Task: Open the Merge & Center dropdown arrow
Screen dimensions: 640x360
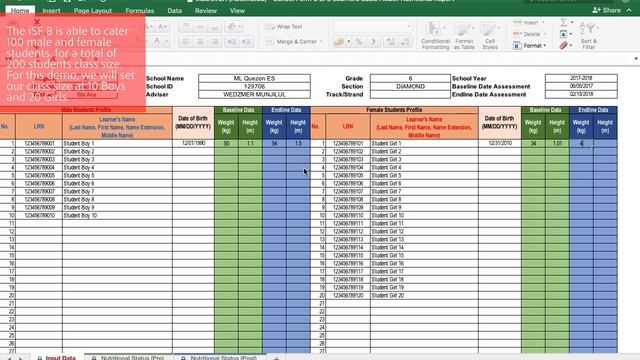Action: (x=322, y=42)
